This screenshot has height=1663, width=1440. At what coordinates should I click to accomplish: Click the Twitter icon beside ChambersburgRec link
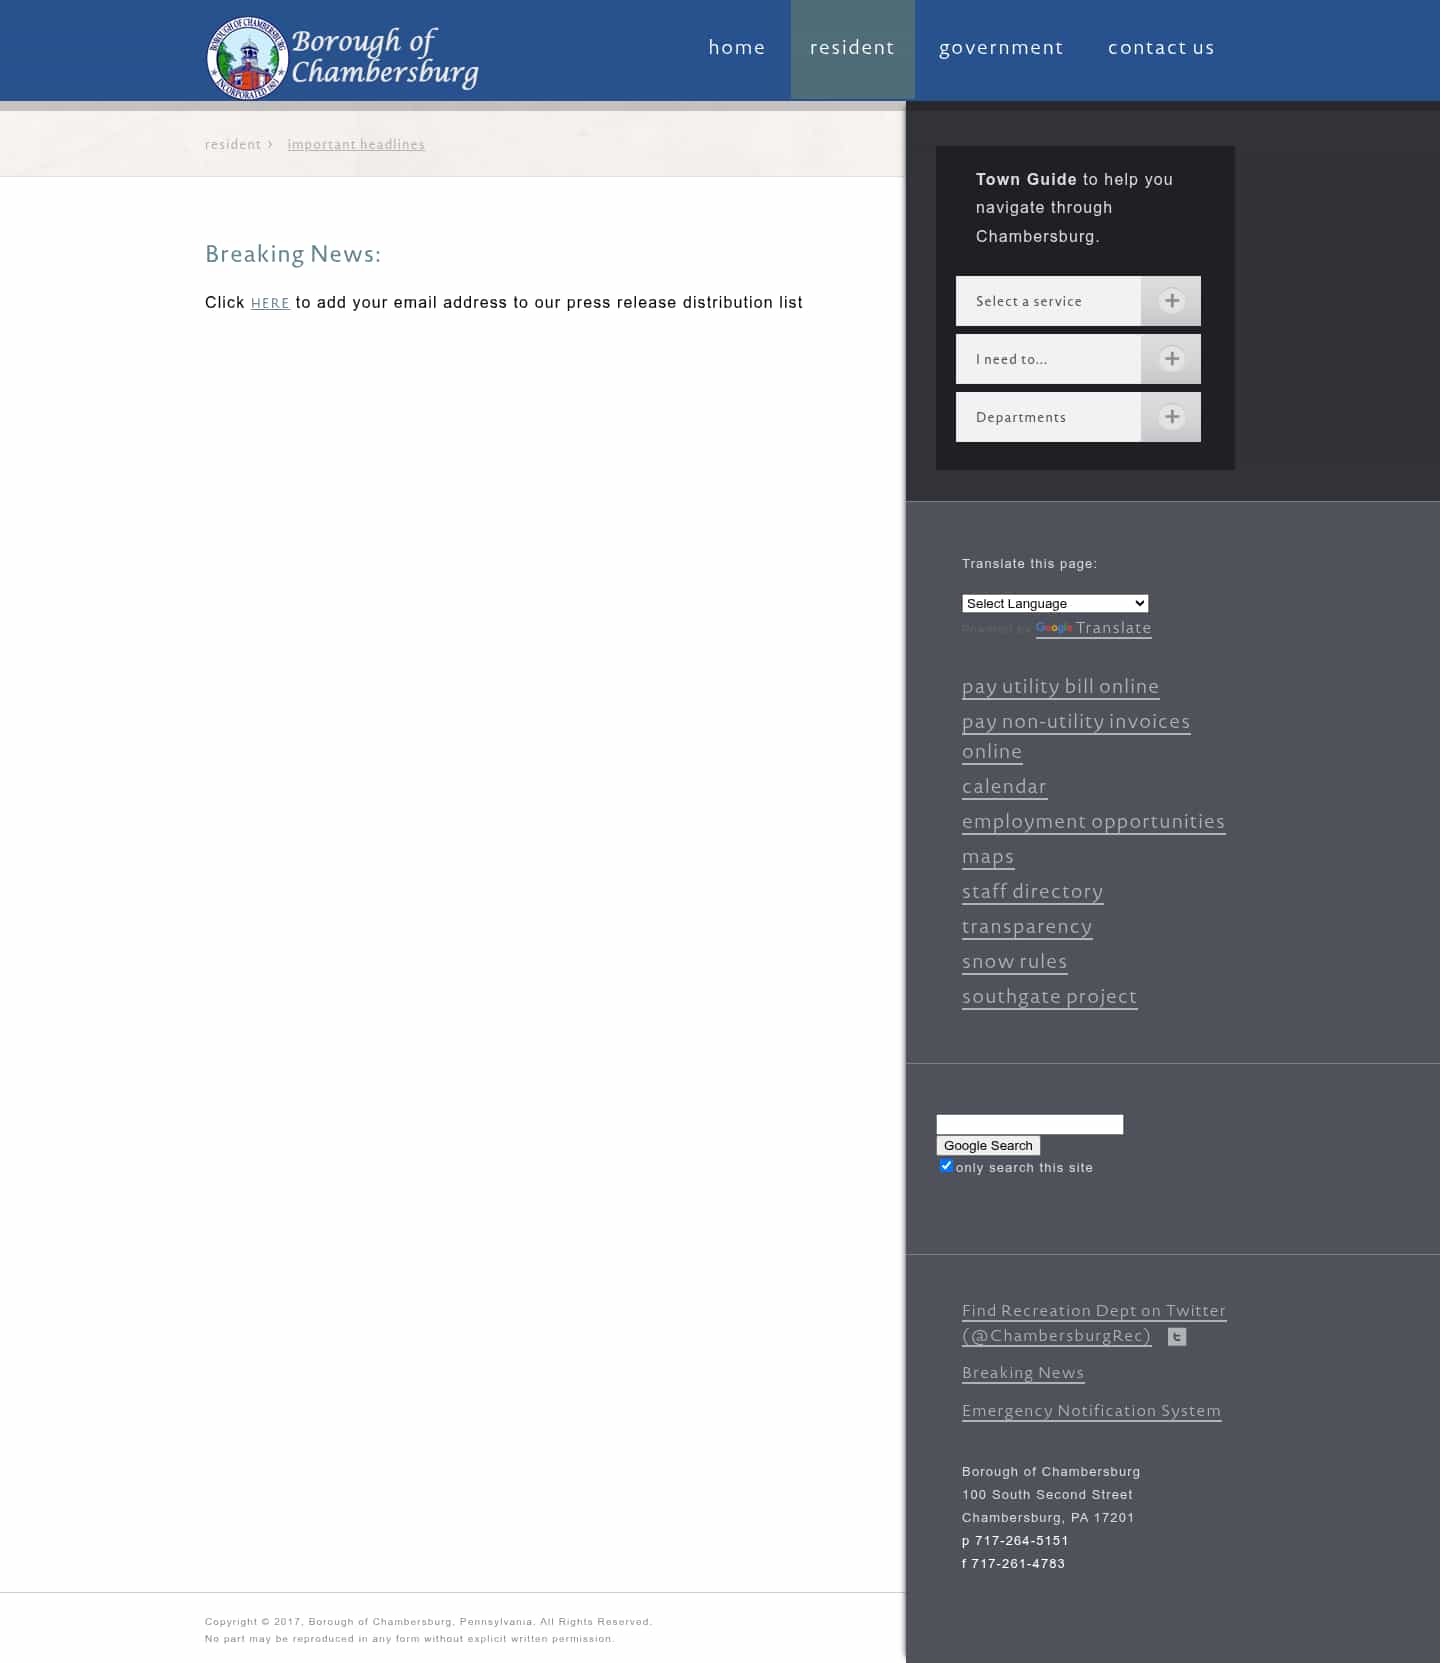[x=1177, y=1337]
